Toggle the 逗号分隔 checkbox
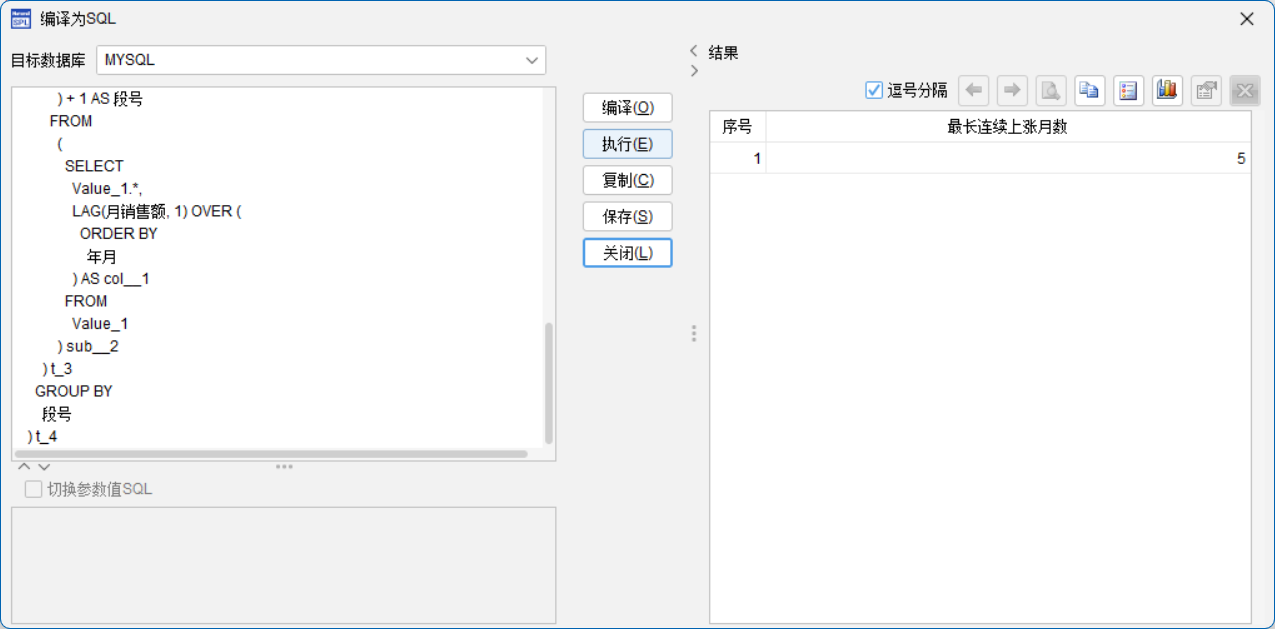Image resolution: width=1275 pixels, height=629 pixels. 874,91
